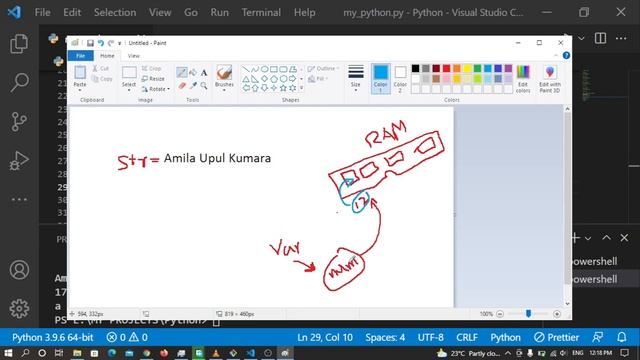Pick the yellow color swatch
This screenshot has width=640, height=360.
(467, 69)
